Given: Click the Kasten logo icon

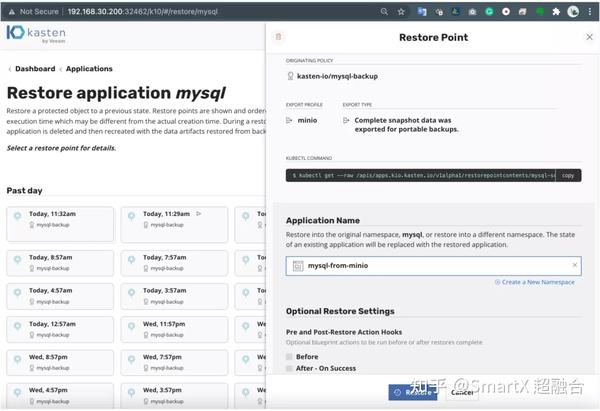Looking at the screenshot, I should 15,33.
